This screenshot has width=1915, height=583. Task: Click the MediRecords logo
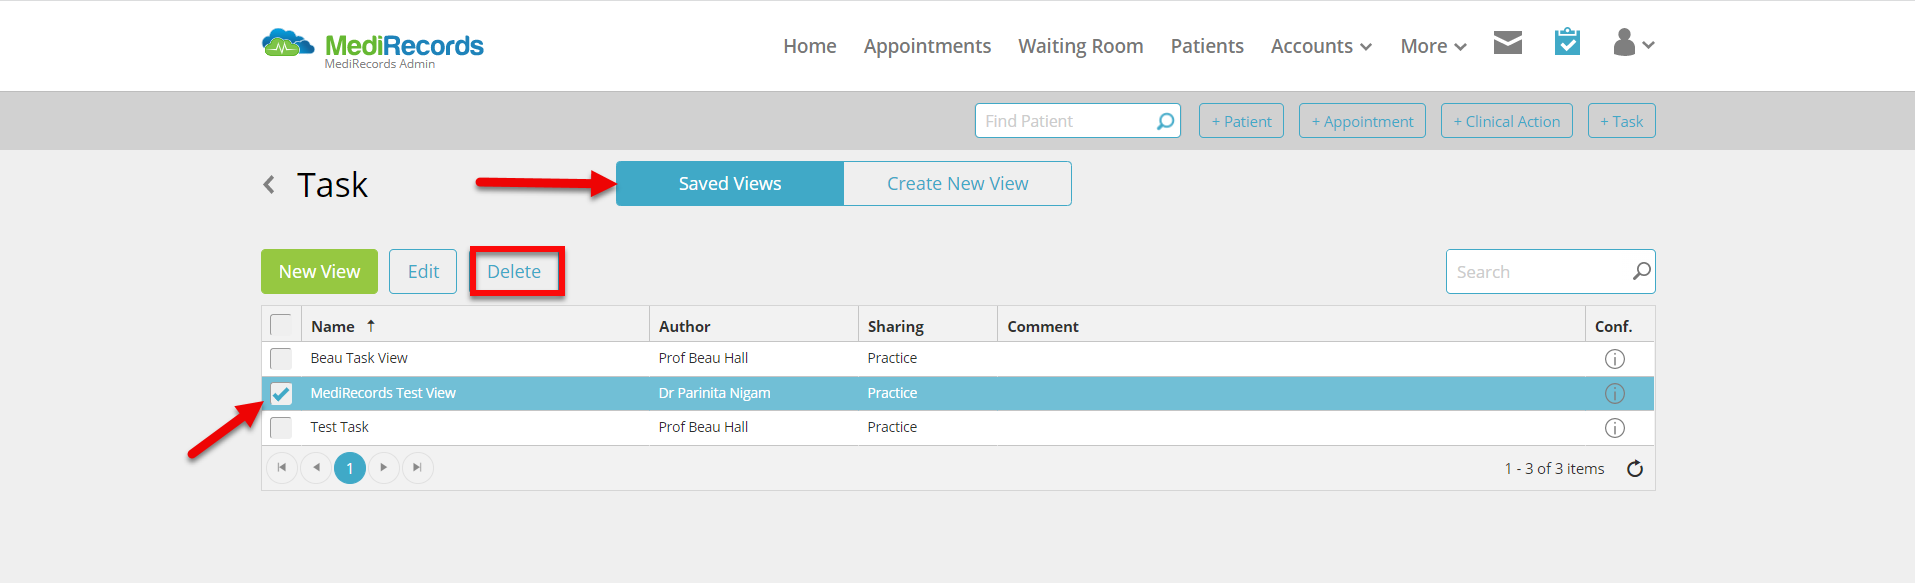coord(372,47)
